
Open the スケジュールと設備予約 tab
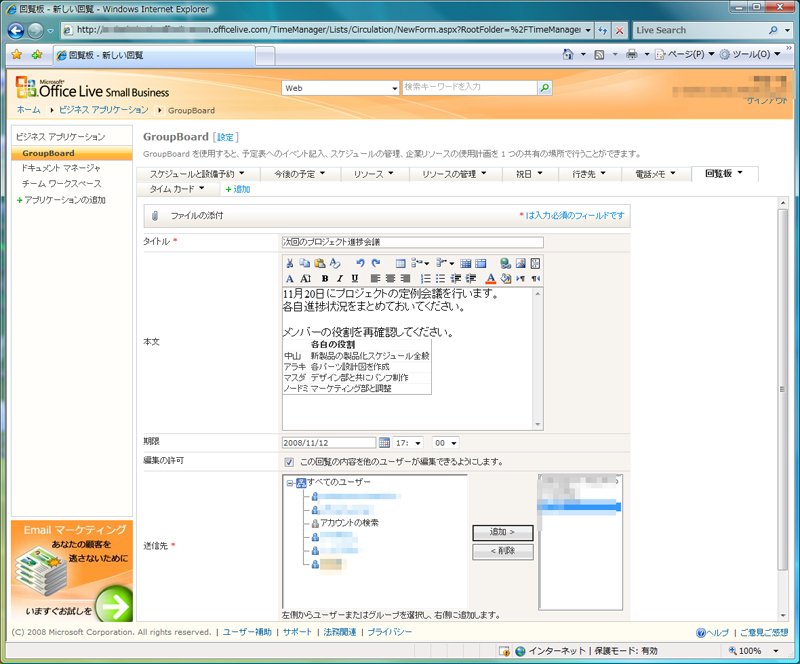click(197, 174)
